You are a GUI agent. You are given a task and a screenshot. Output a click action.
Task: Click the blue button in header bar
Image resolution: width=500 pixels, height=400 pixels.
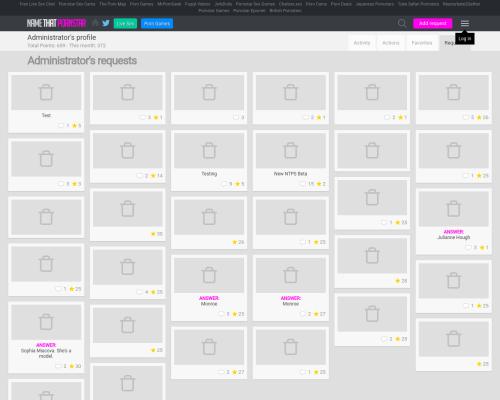pyautogui.click(x=157, y=24)
